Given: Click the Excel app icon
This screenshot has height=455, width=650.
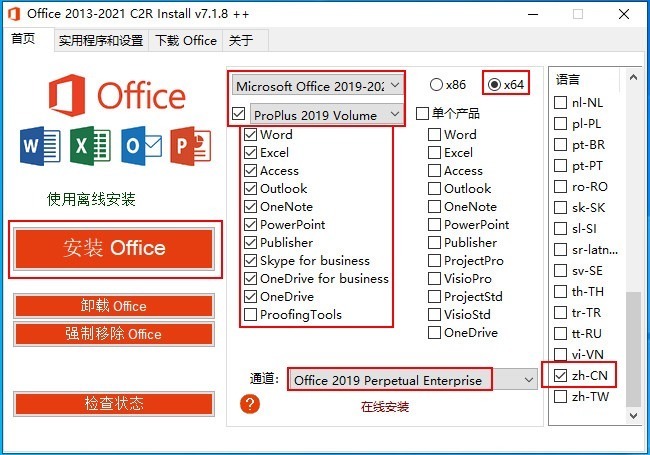Looking at the screenshot, I should (x=89, y=146).
